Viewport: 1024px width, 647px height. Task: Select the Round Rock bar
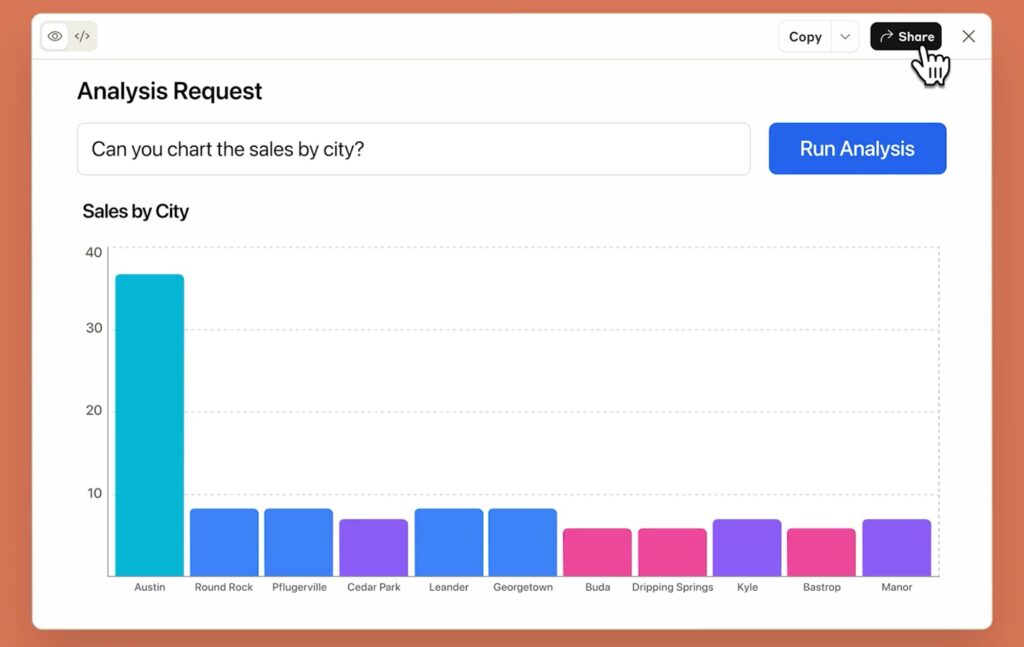pyautogui.click(x=224, y=543)
